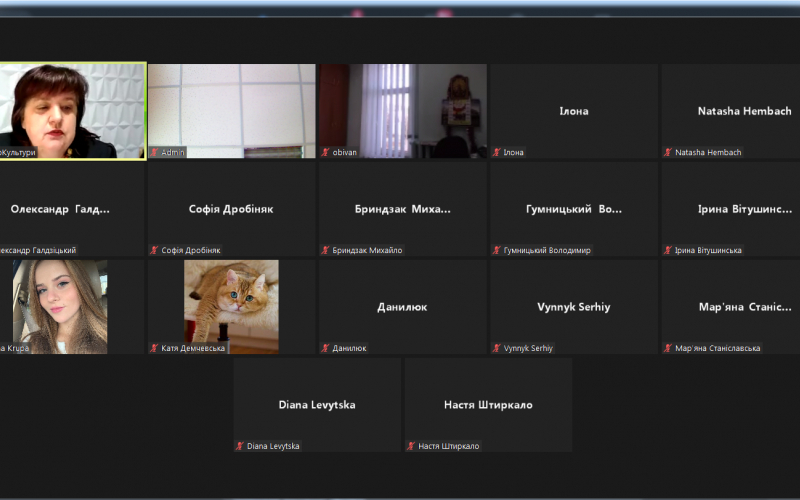The image size is (800, 500).
Task: Click Natasha Hembach's muted microphone icon
Action: coord(668,152)
